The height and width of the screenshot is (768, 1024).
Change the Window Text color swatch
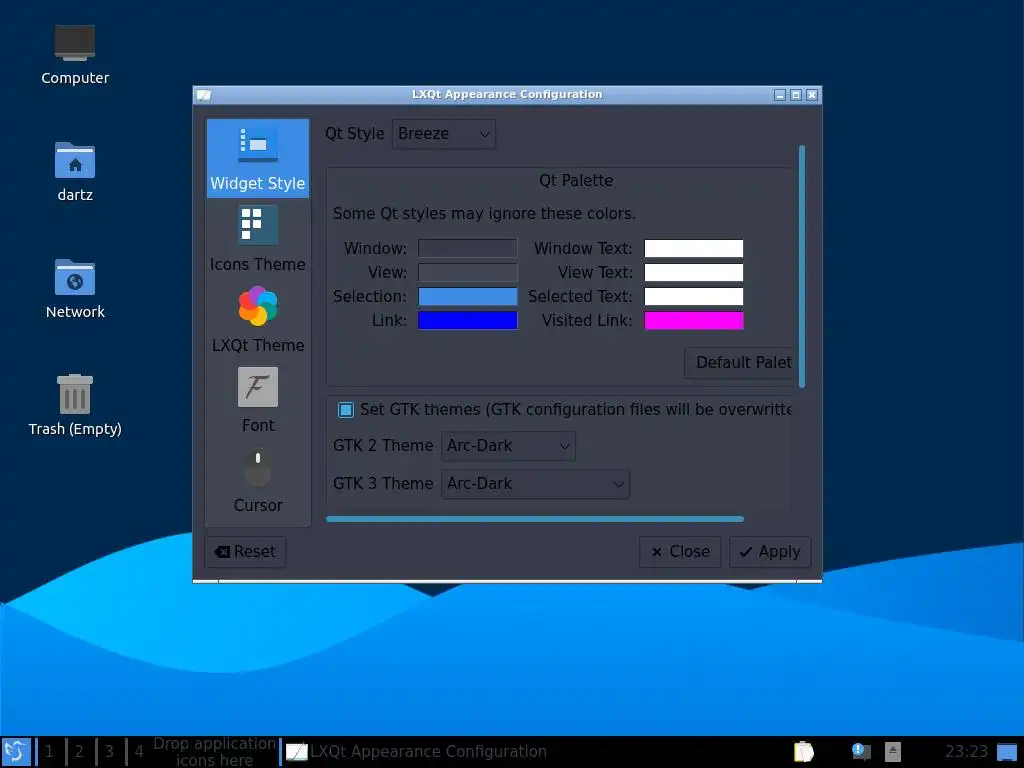tap(694, 248)
